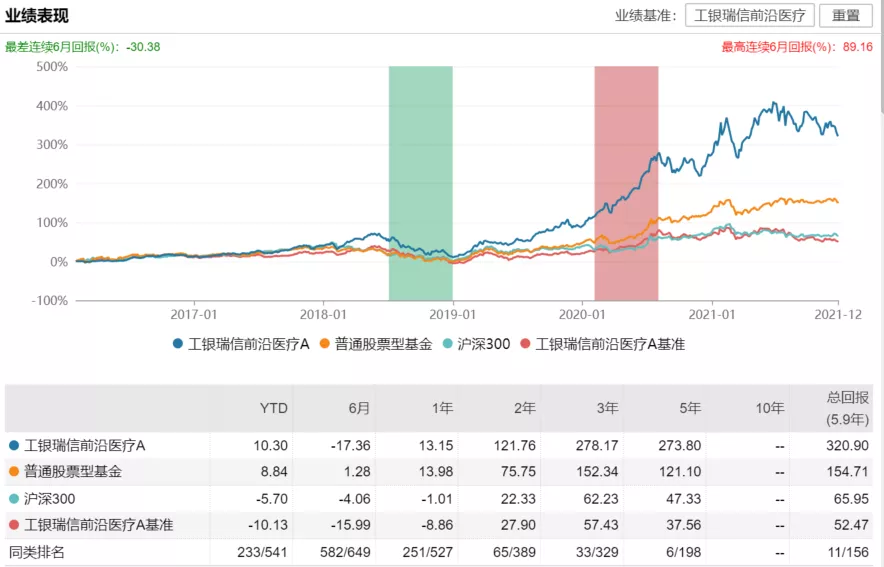
Task: Select the 3年 column header
Action: click(x=607, y=408)
